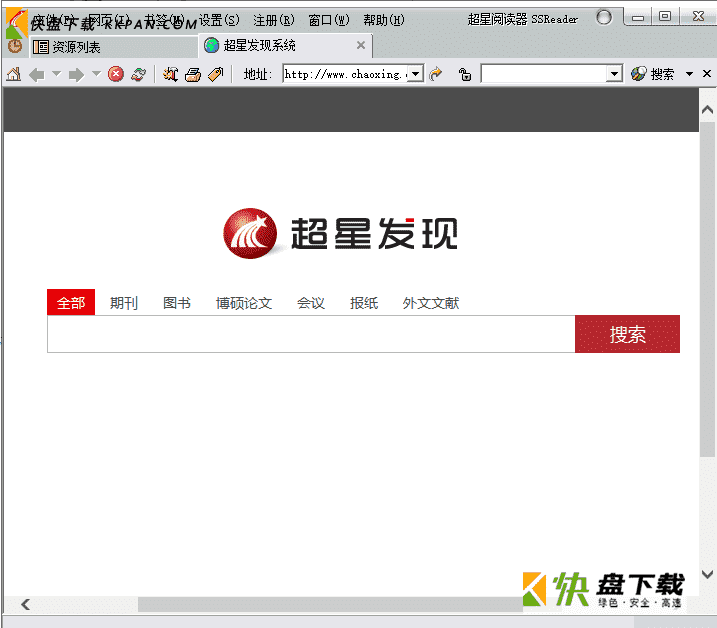Click the red 搜索 search button

coord(627,334)
